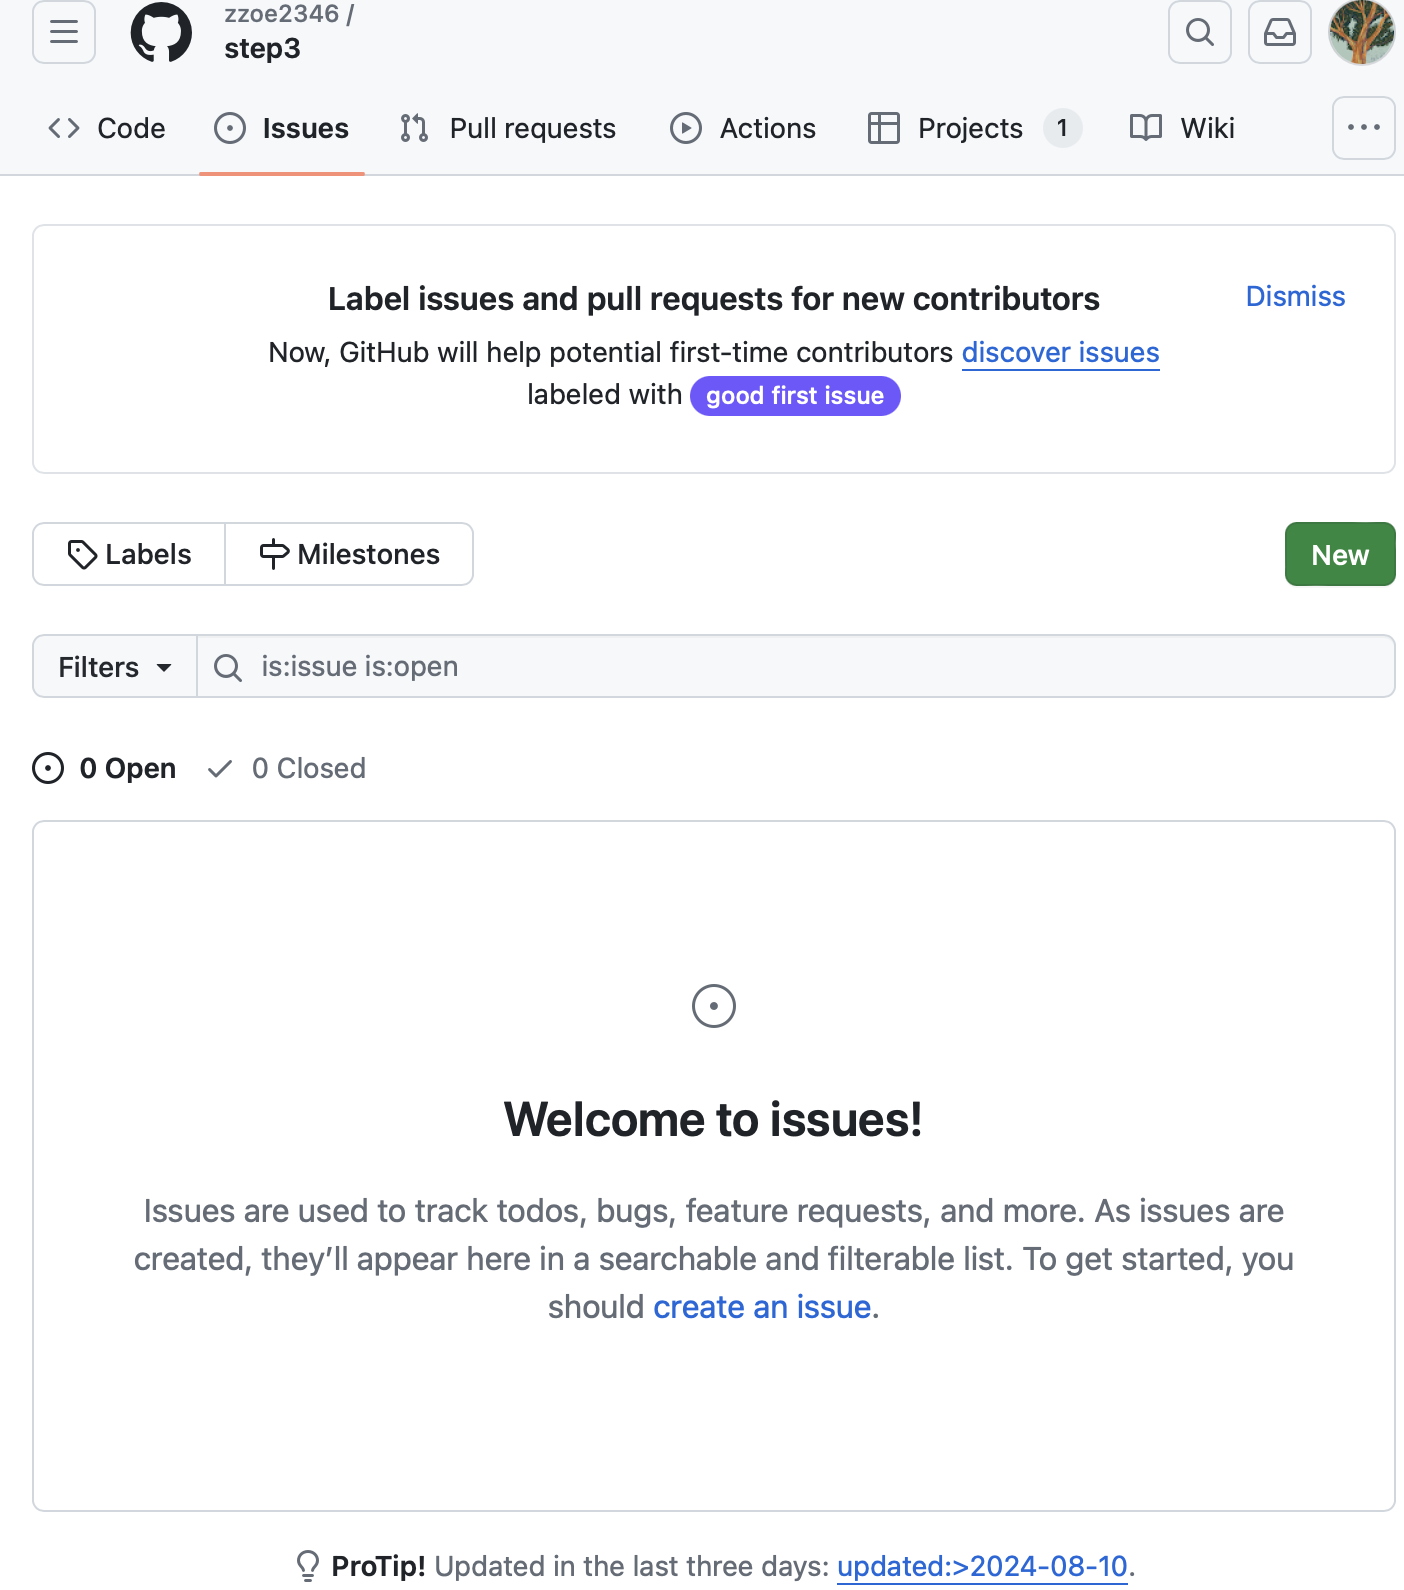Expand the three-dot overflow menu
Viewport: 1404px width, 1590px height.
1363,128
